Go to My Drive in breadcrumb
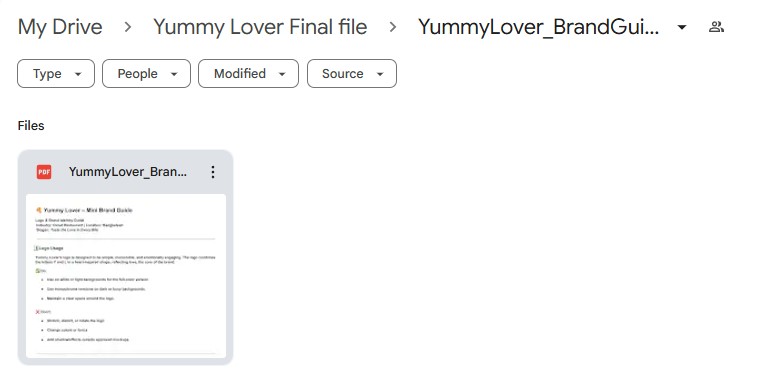The width and height of the screenshot is (782, 378). [x=60, y=27]
